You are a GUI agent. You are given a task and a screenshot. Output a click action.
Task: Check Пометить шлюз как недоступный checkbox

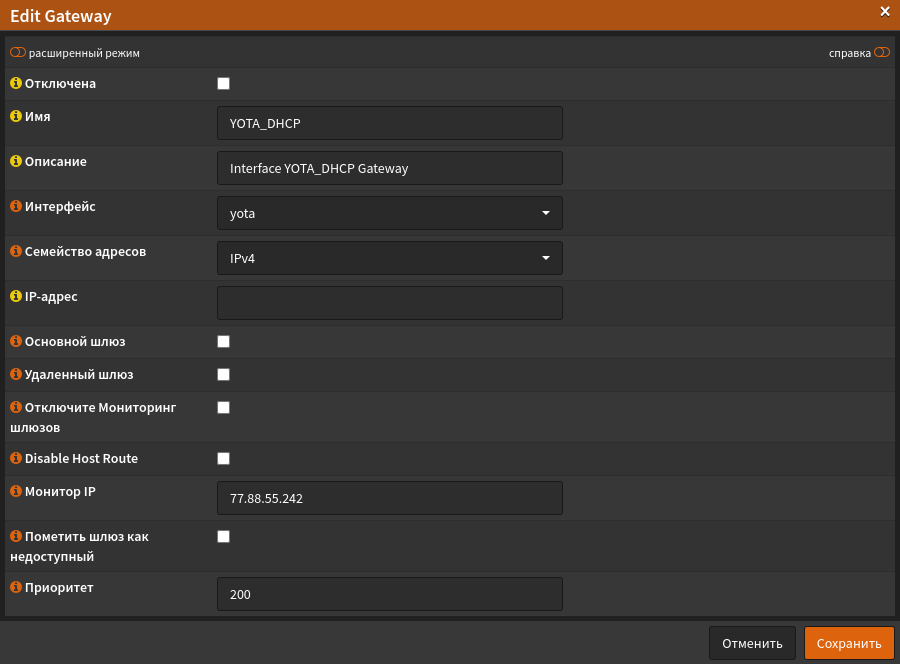223,537
